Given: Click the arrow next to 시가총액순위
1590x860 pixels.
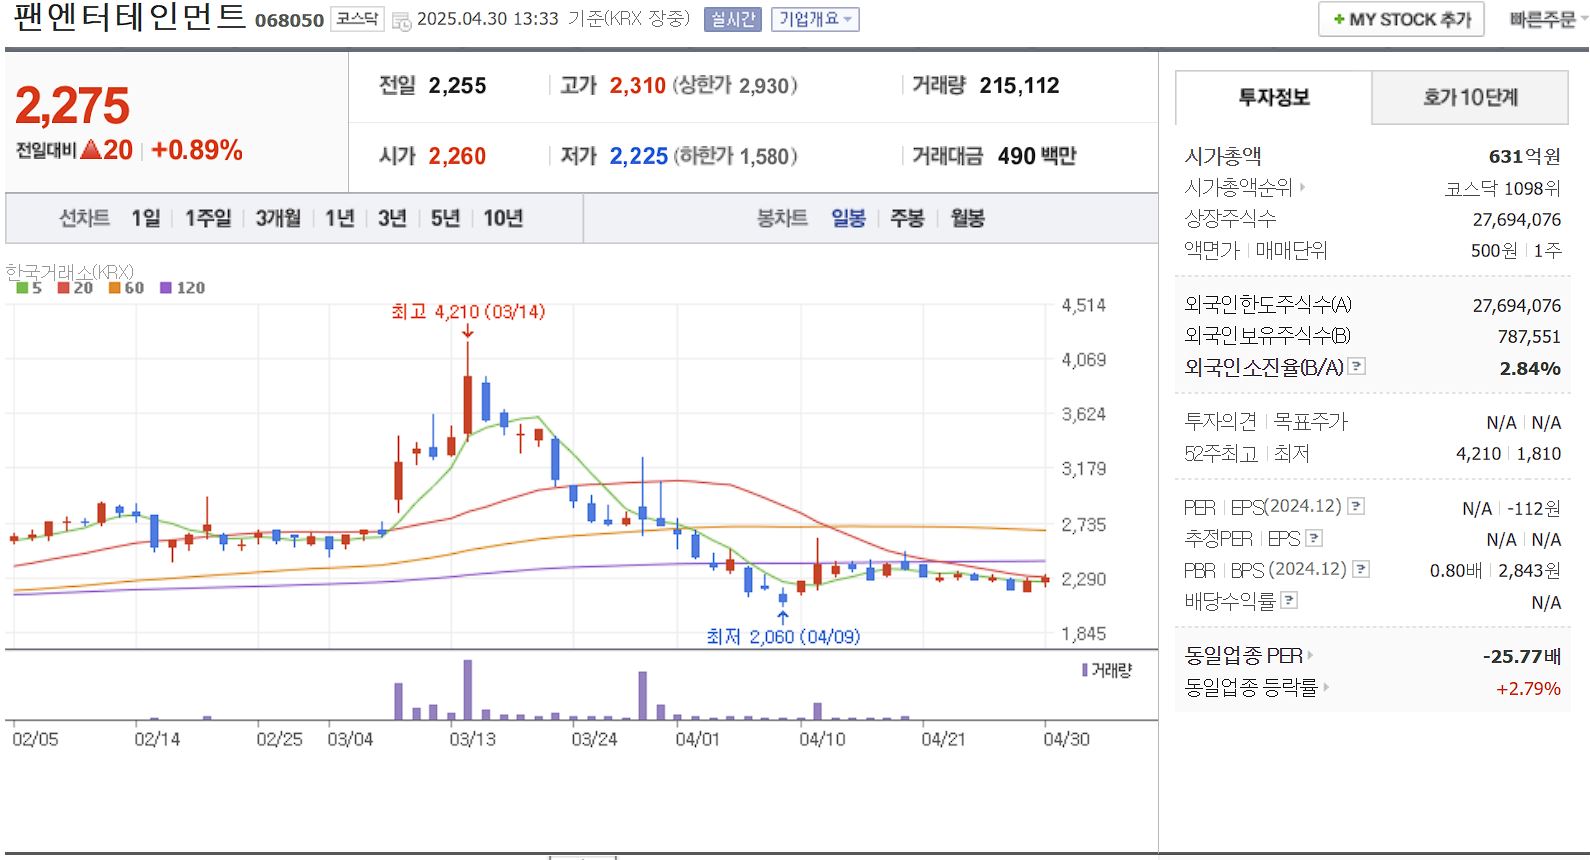Looking at the screenshot, I should pyautogui.click(x=1302, y=187).
